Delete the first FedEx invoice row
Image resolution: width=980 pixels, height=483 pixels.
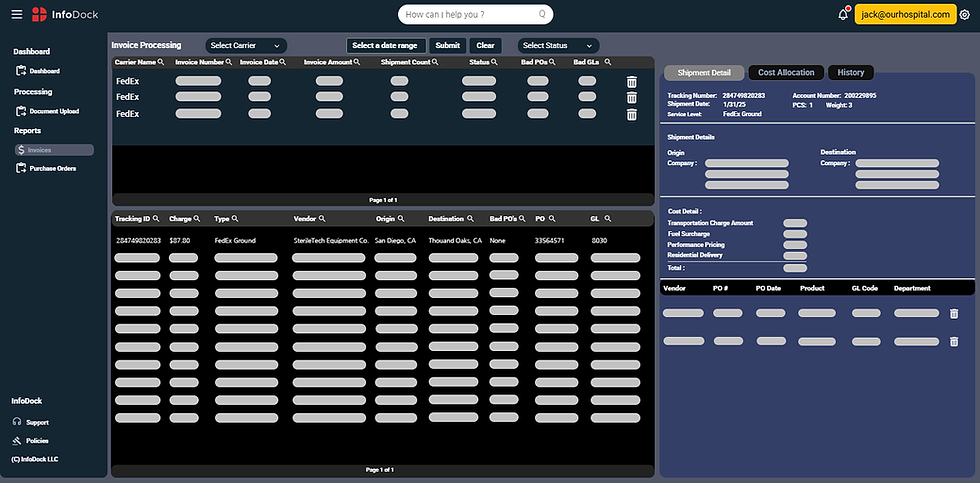pos(632,82)
